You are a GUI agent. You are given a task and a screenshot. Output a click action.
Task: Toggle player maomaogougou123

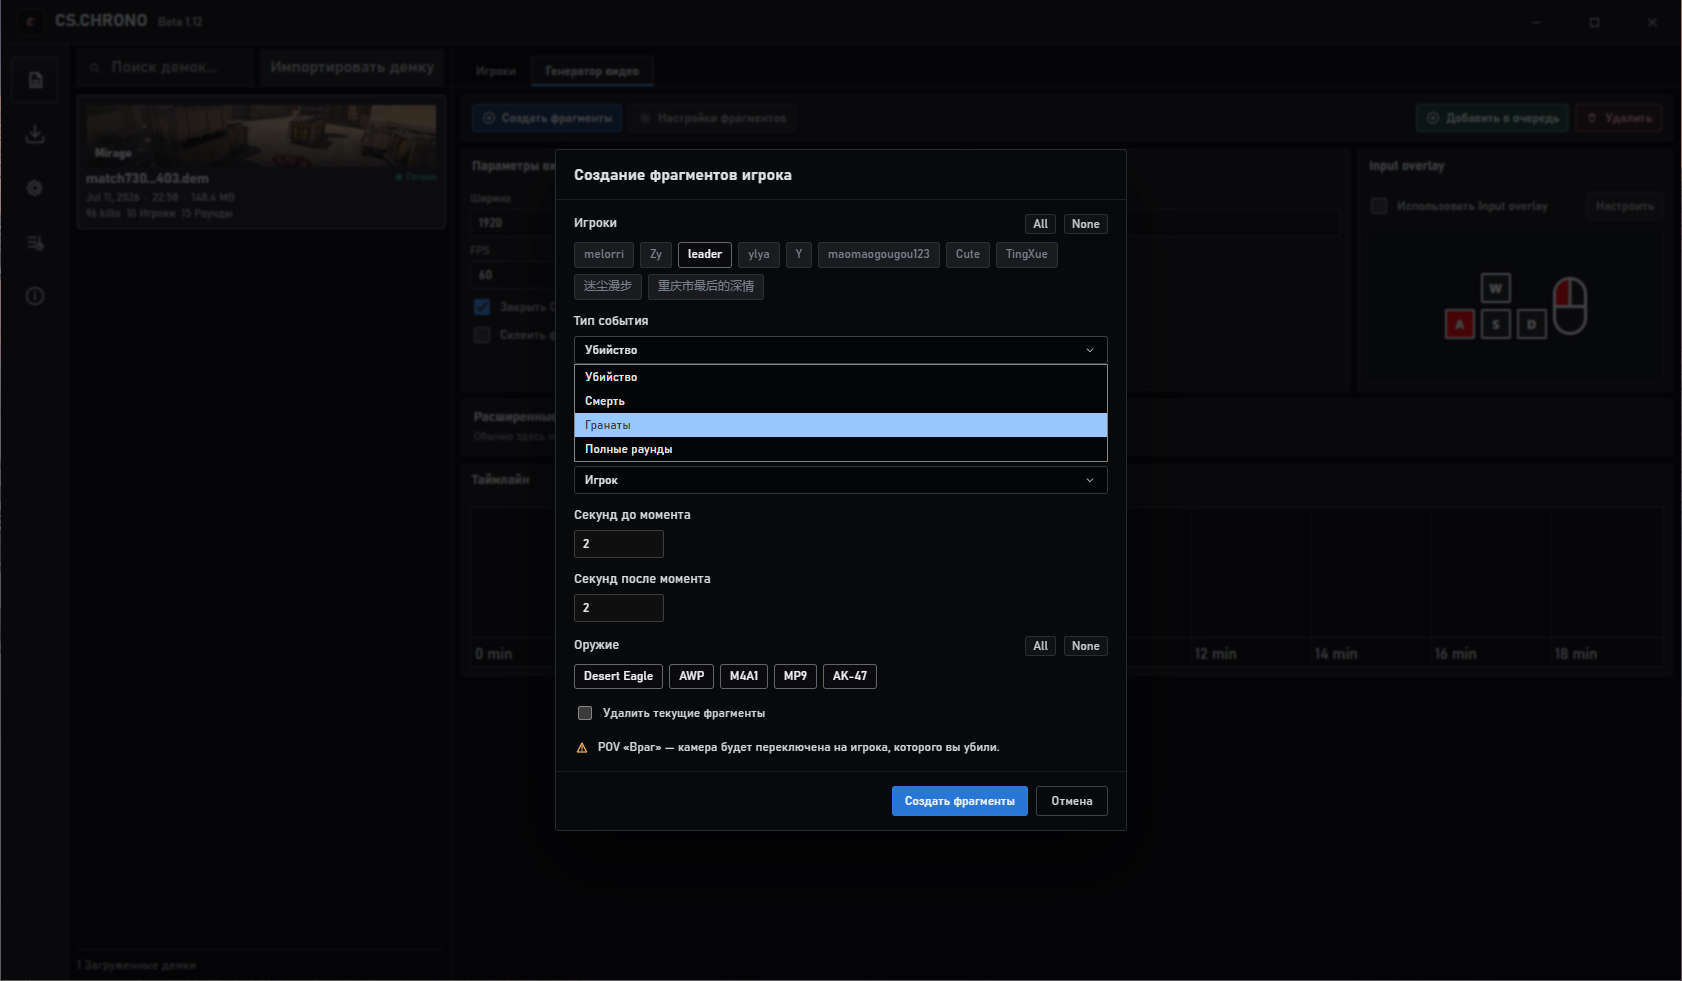point(879,255)
